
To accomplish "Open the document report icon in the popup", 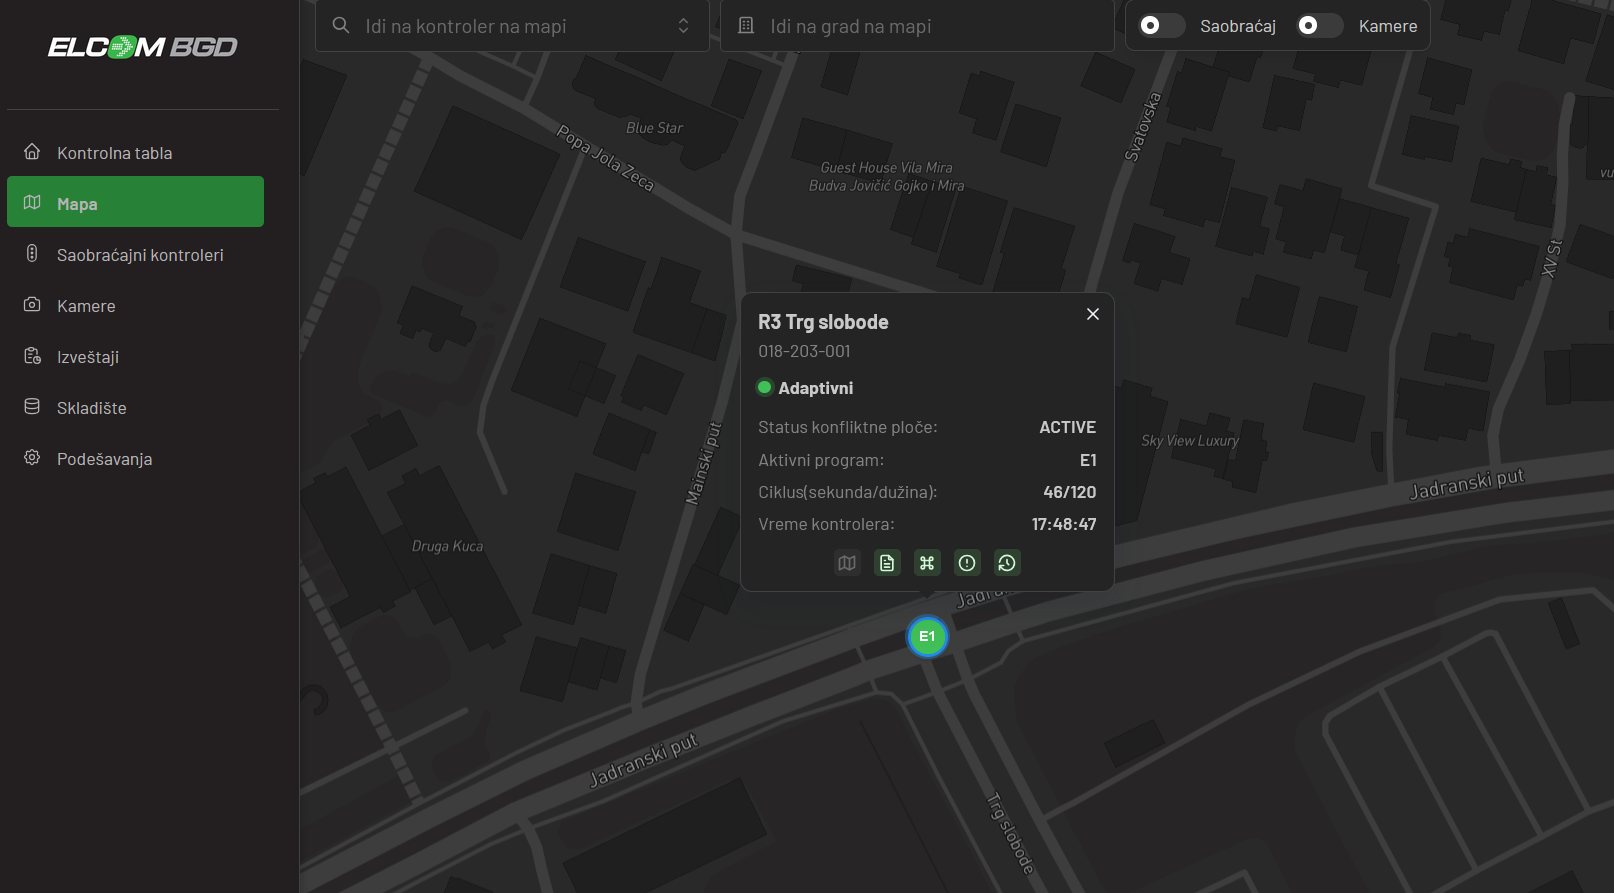I will tap(887, 563).
